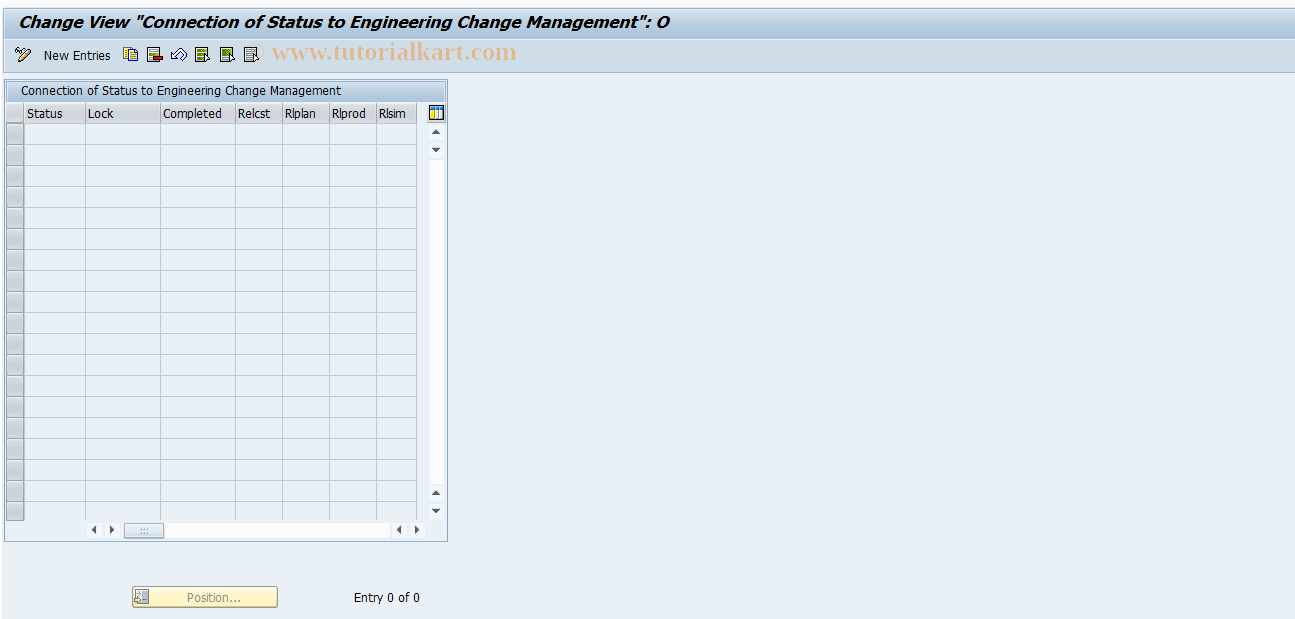This screenshot has width=1295, height=619.
Task: Click the horizontal scrollbar thumb below the table
Action: [x=144, y=530]
